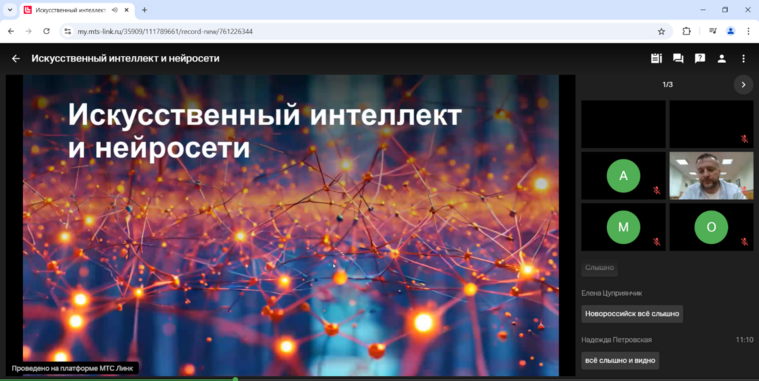Open a new browser tab
Image resolution: width=759 pixels, height=381 pixels.
click(144, 10)
